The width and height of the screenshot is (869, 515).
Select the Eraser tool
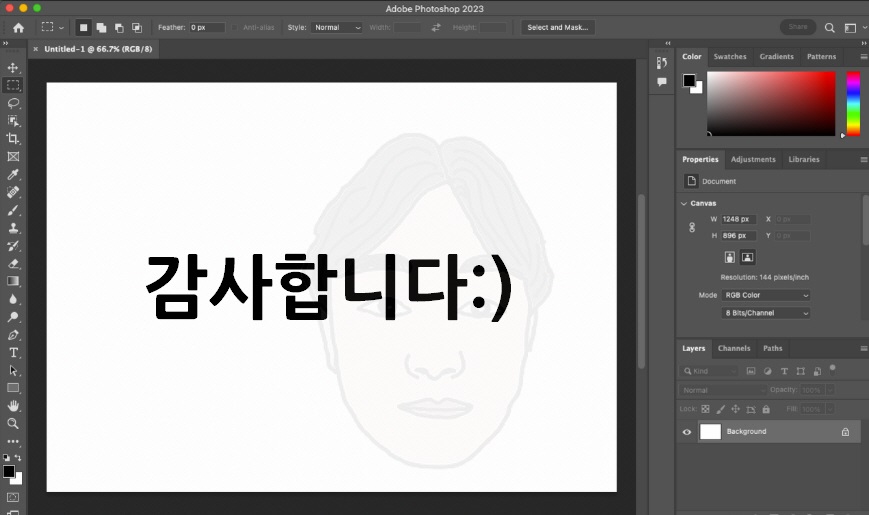click(x=13, y=263)
